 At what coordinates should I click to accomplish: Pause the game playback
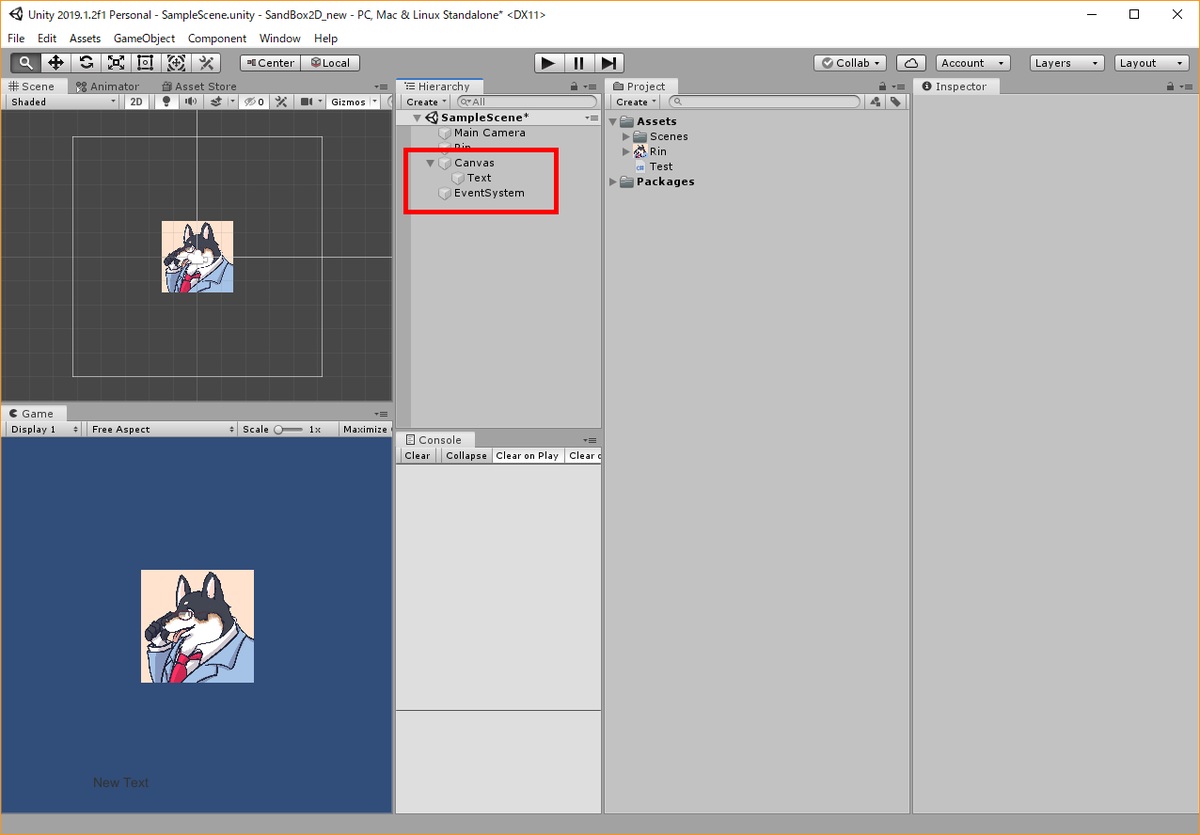[579, 63]
